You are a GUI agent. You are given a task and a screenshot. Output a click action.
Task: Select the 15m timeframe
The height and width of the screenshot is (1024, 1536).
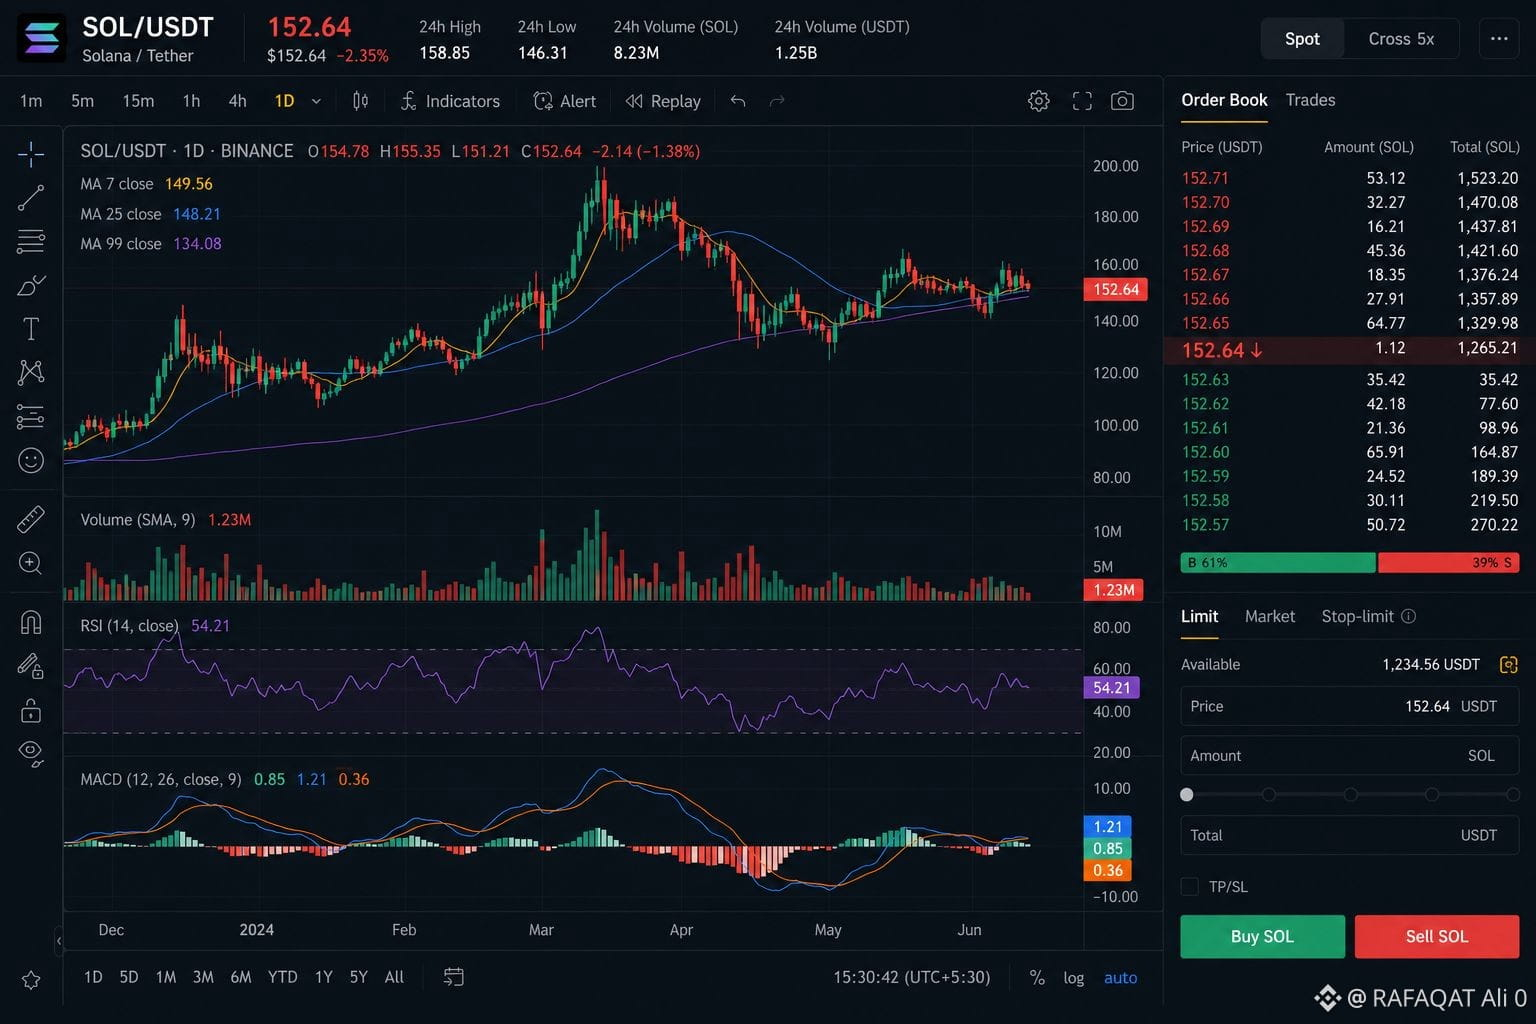[138, 101]
